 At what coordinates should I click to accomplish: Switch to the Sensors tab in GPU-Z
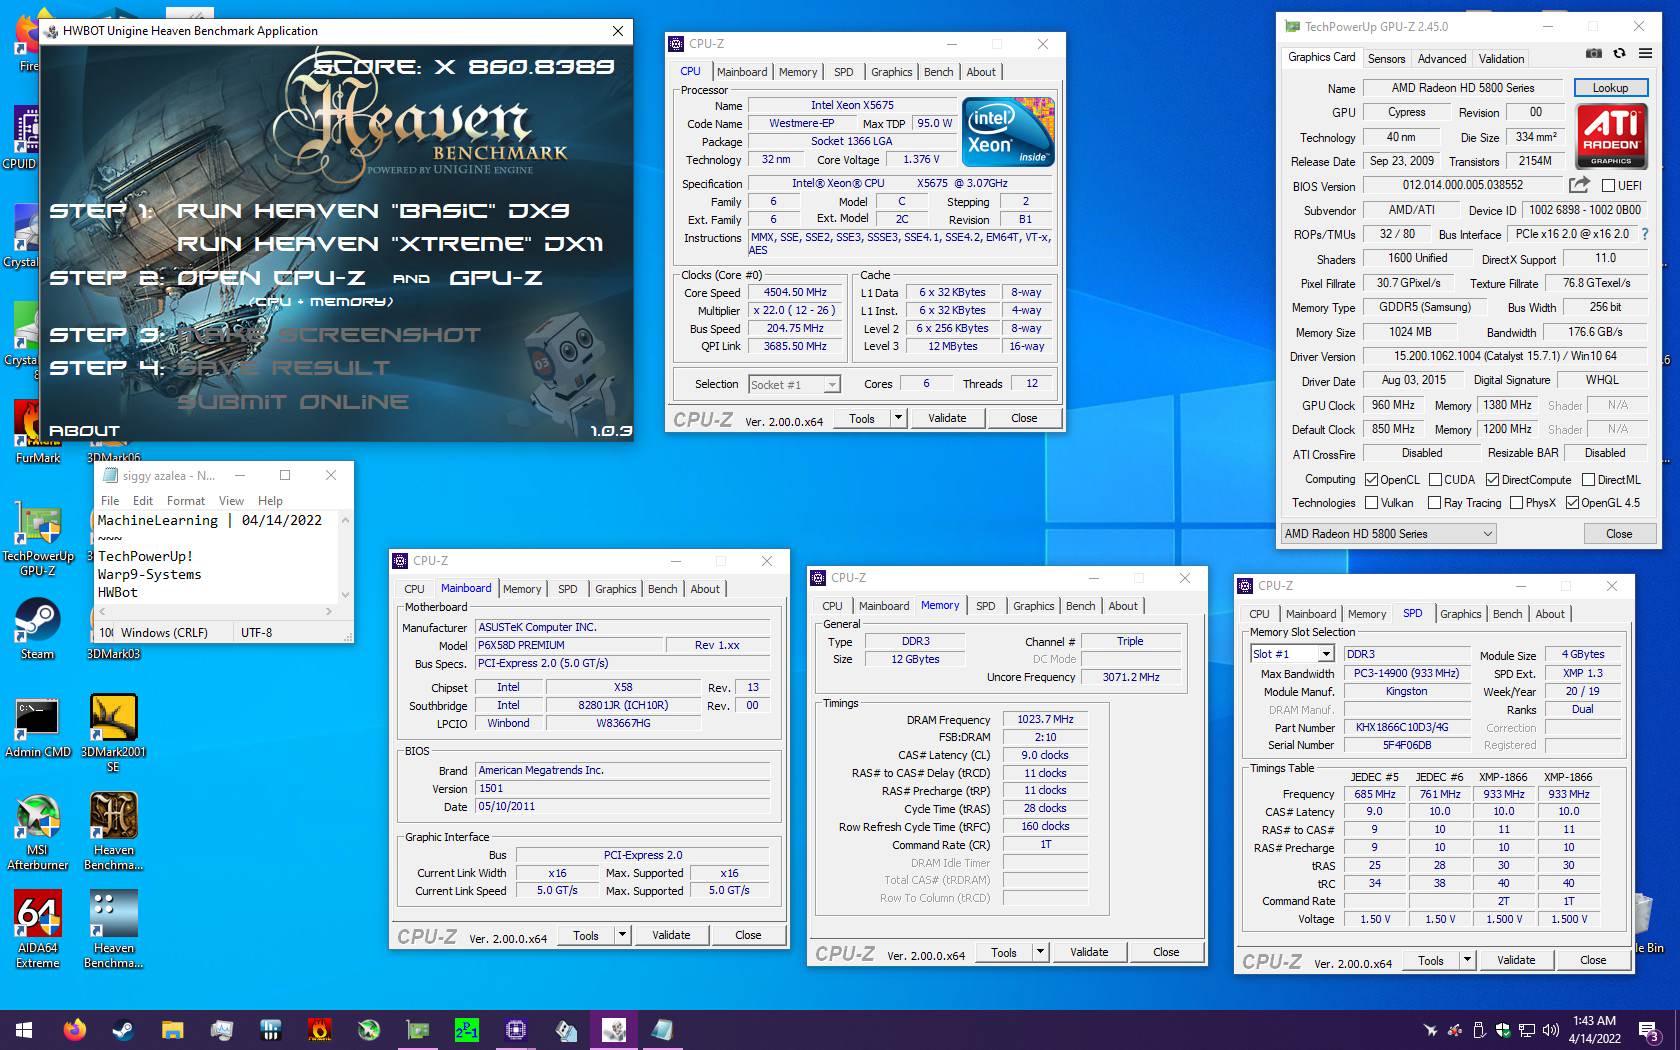[1386, 59]
